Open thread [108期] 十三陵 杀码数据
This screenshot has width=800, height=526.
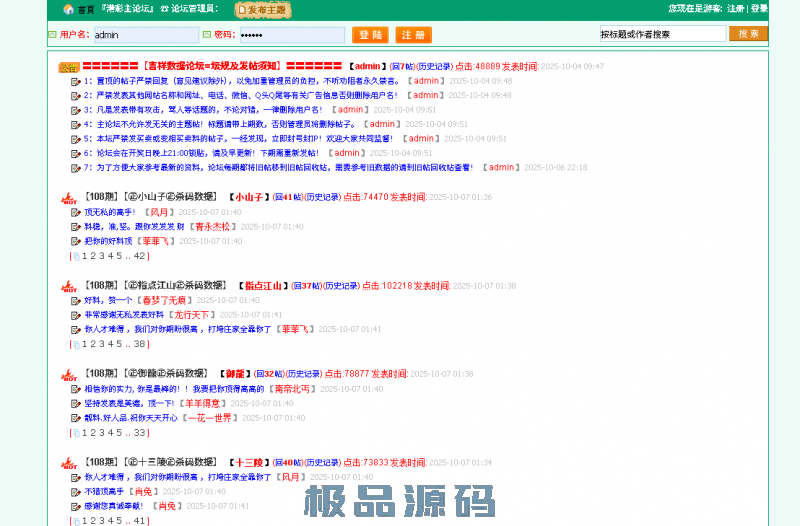[x=151, y=462]
